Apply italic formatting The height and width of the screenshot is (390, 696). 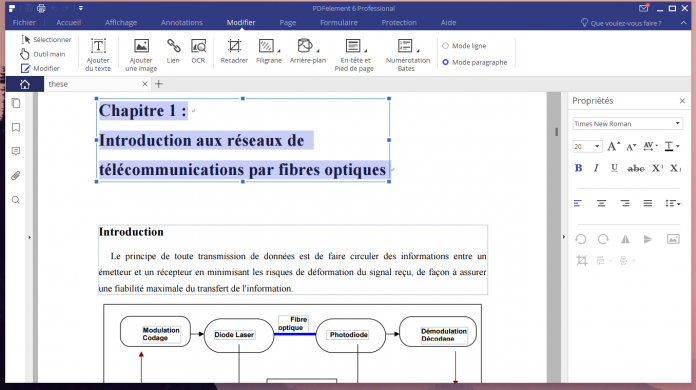coord(596,168)
